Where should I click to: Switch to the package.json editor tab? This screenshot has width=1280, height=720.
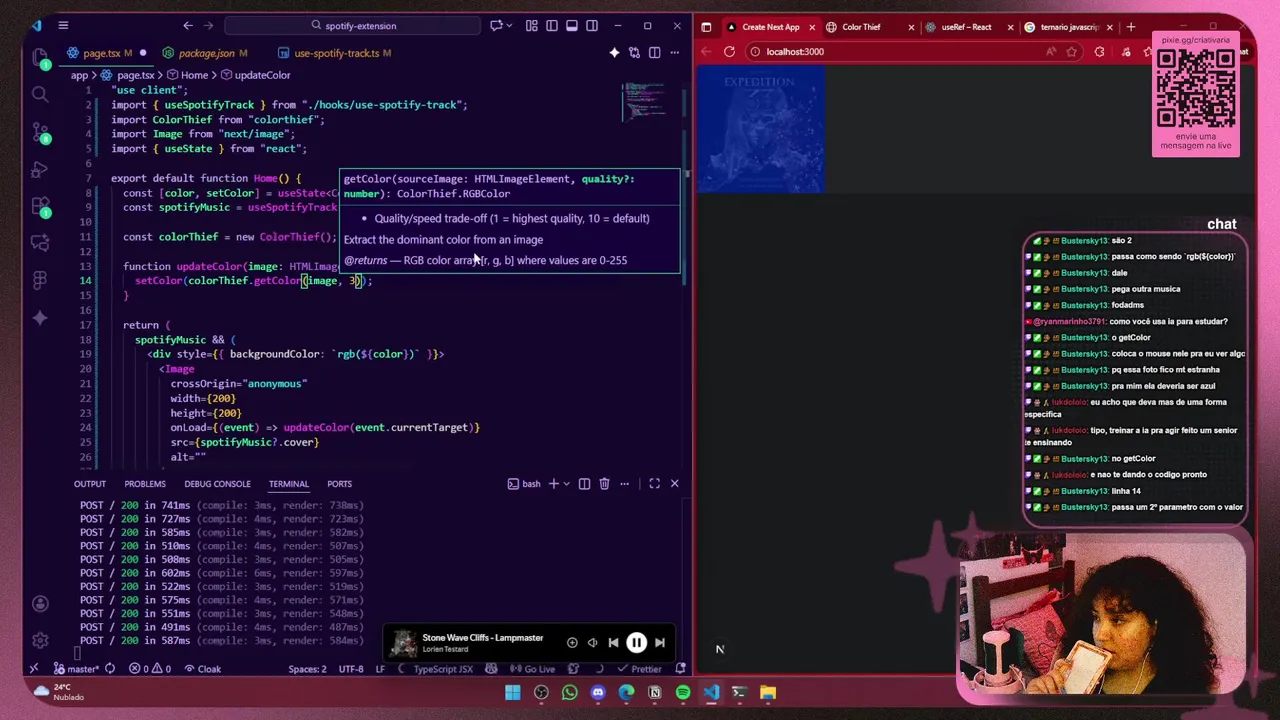coord(206,53)
